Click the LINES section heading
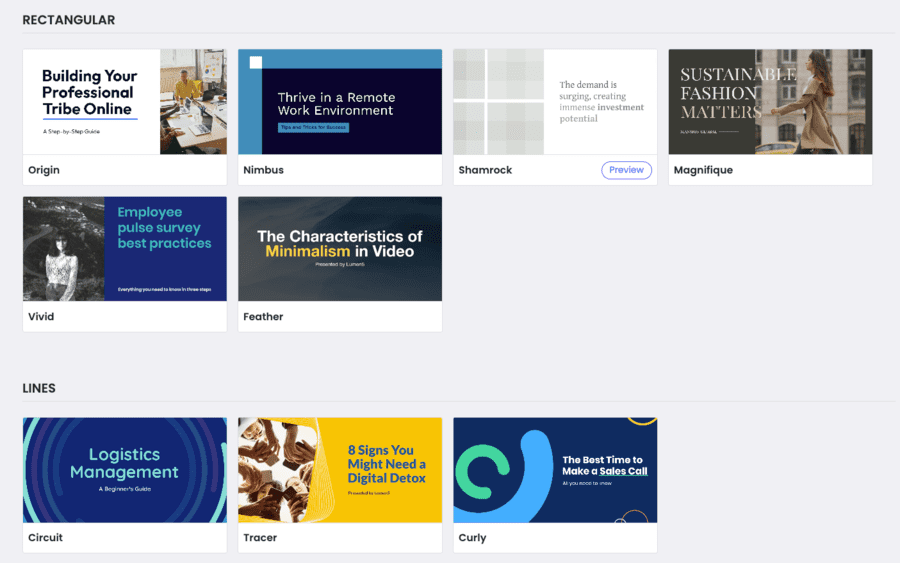The image size is (900, 563). (39, 389)
